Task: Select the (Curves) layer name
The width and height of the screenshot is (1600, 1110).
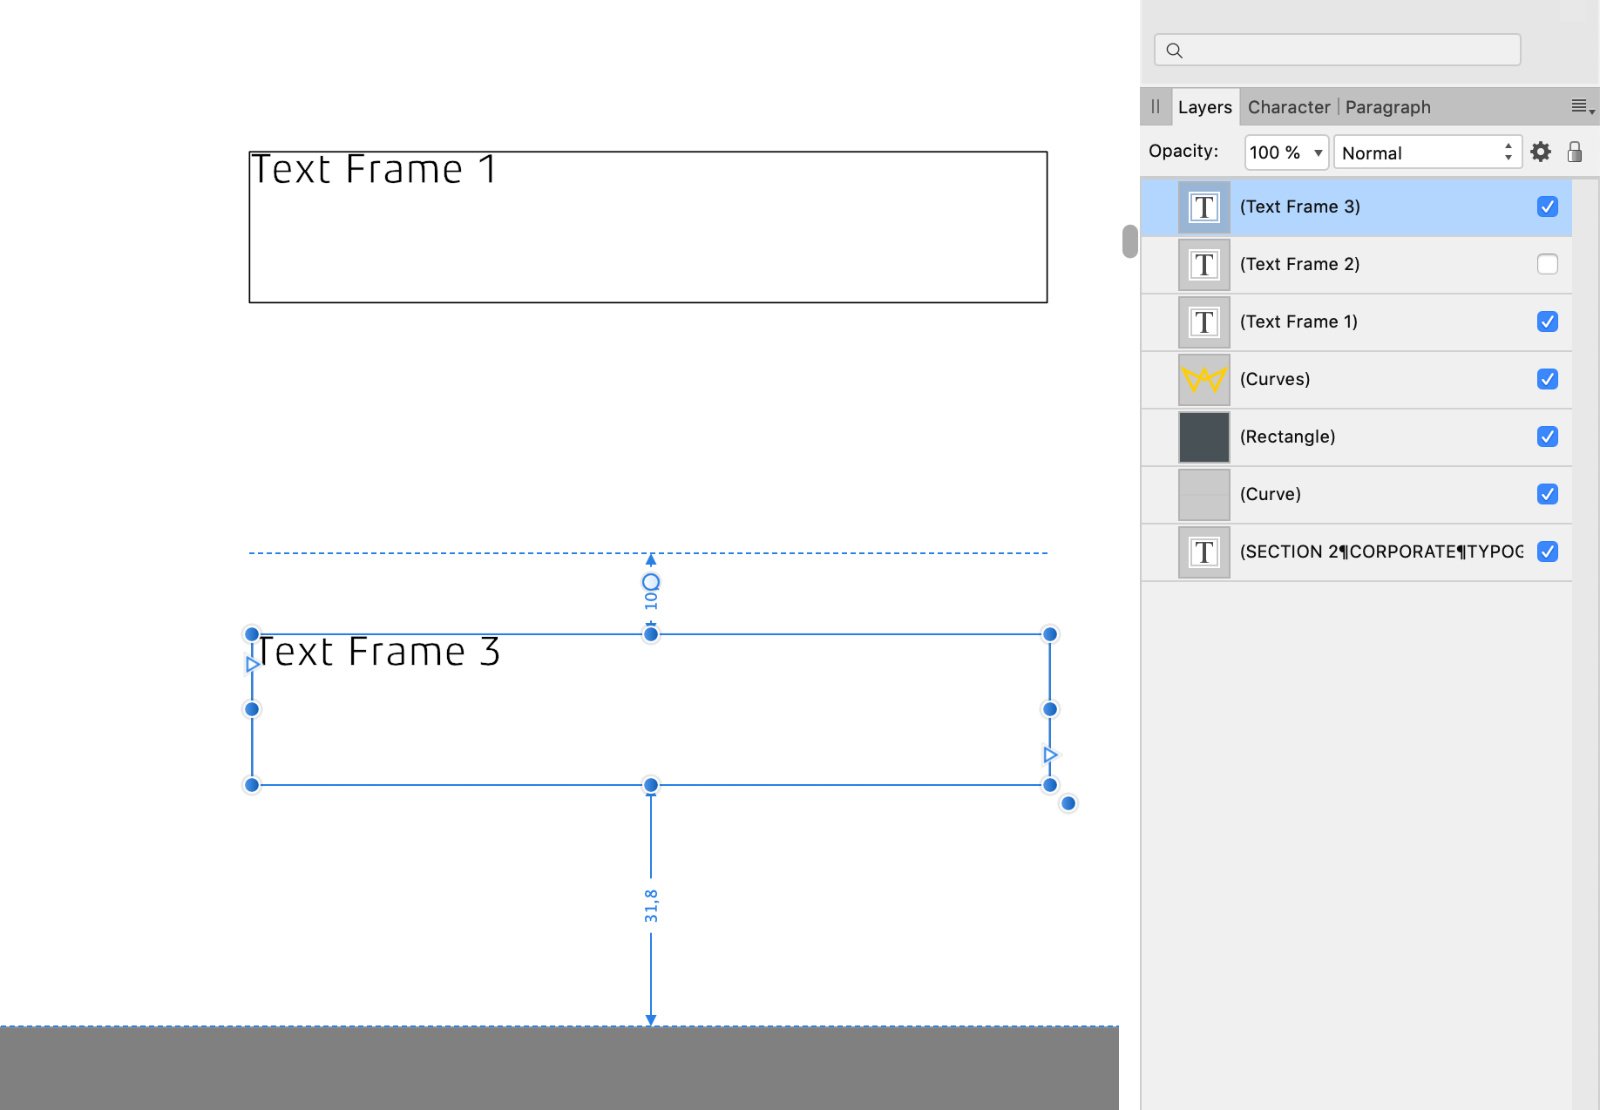Action: point(1275,379)
